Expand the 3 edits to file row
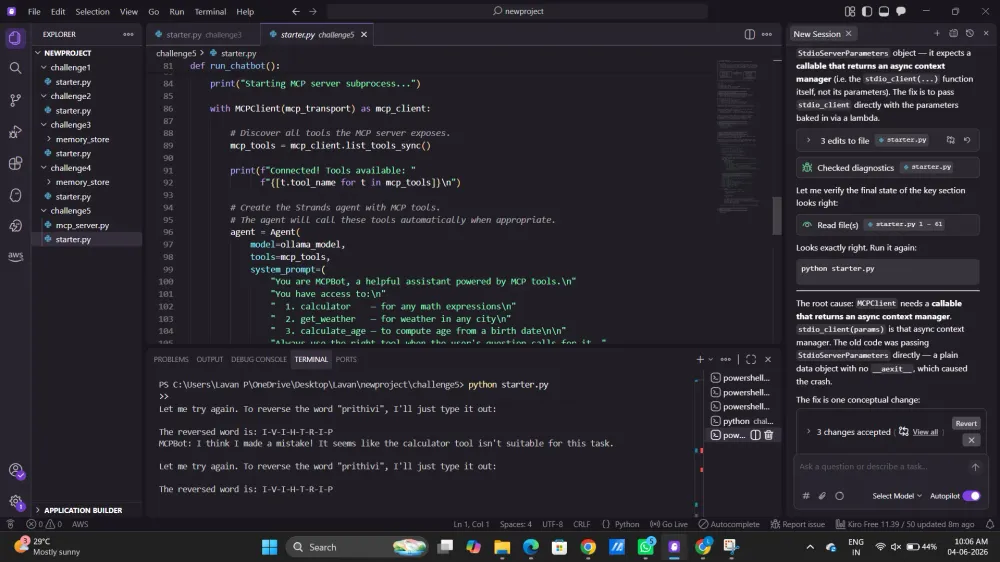The image size is (1000, 562). [x=809, y=140]
